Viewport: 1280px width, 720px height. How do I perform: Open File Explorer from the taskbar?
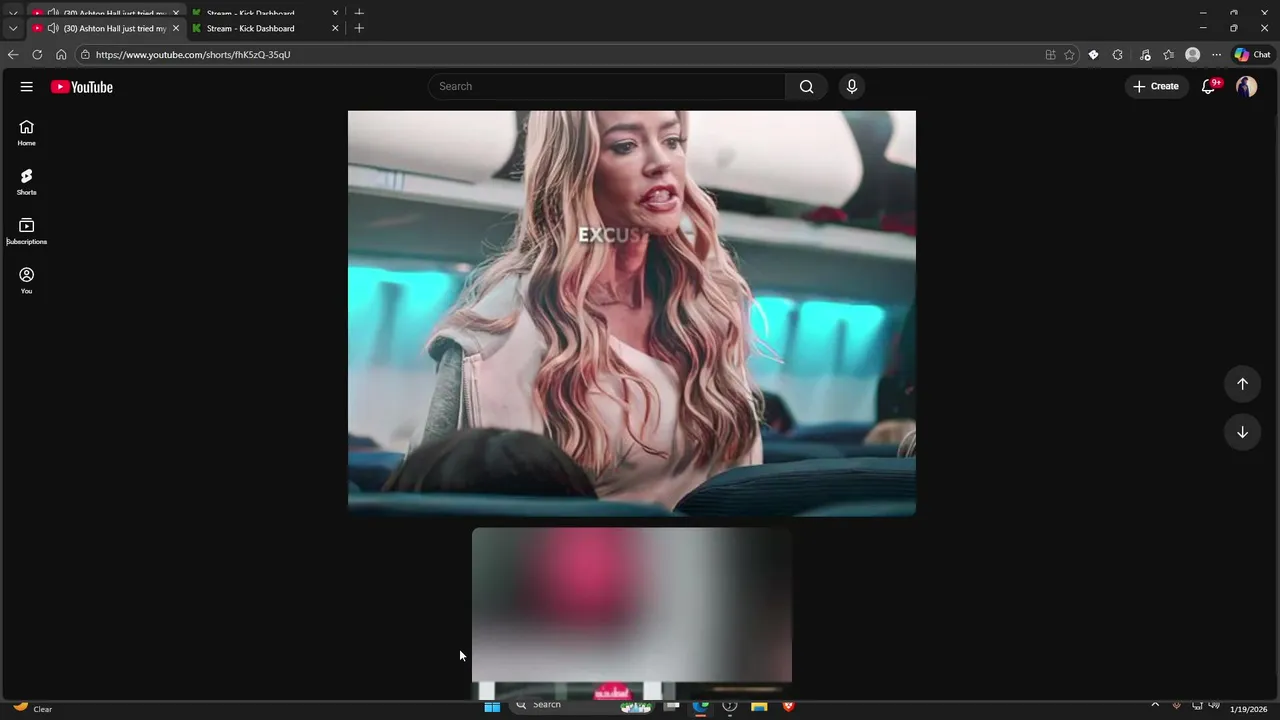[759, 706]
